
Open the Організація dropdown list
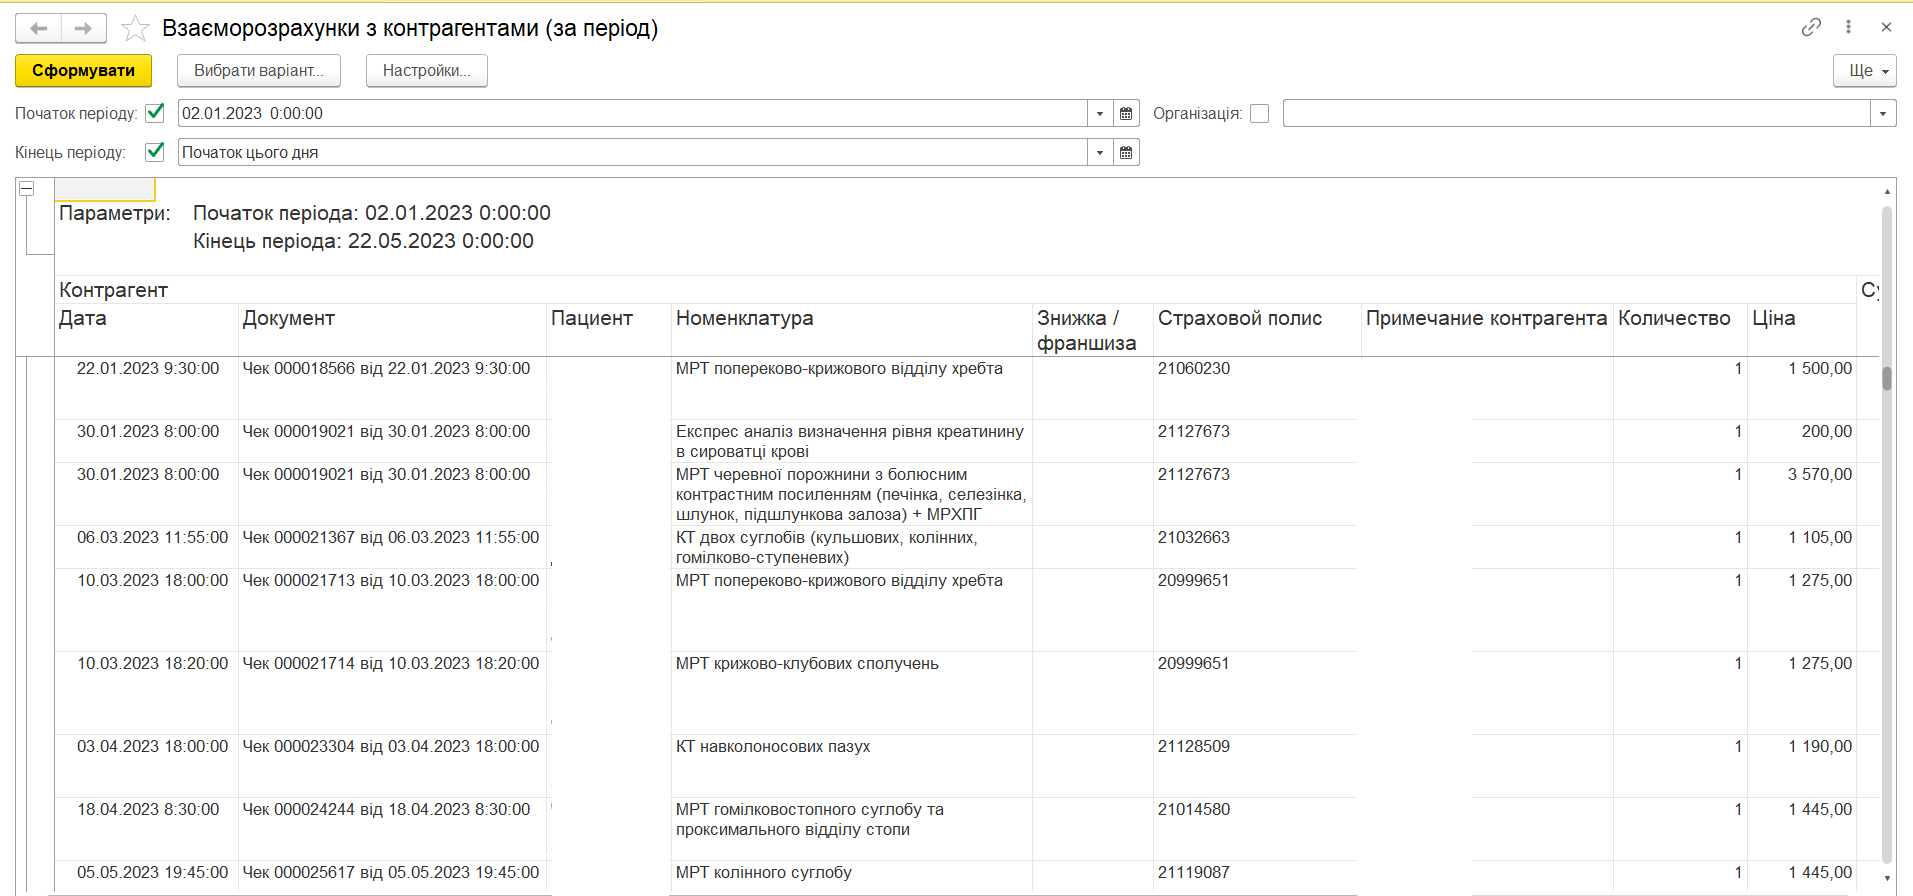coord(1883,113)
